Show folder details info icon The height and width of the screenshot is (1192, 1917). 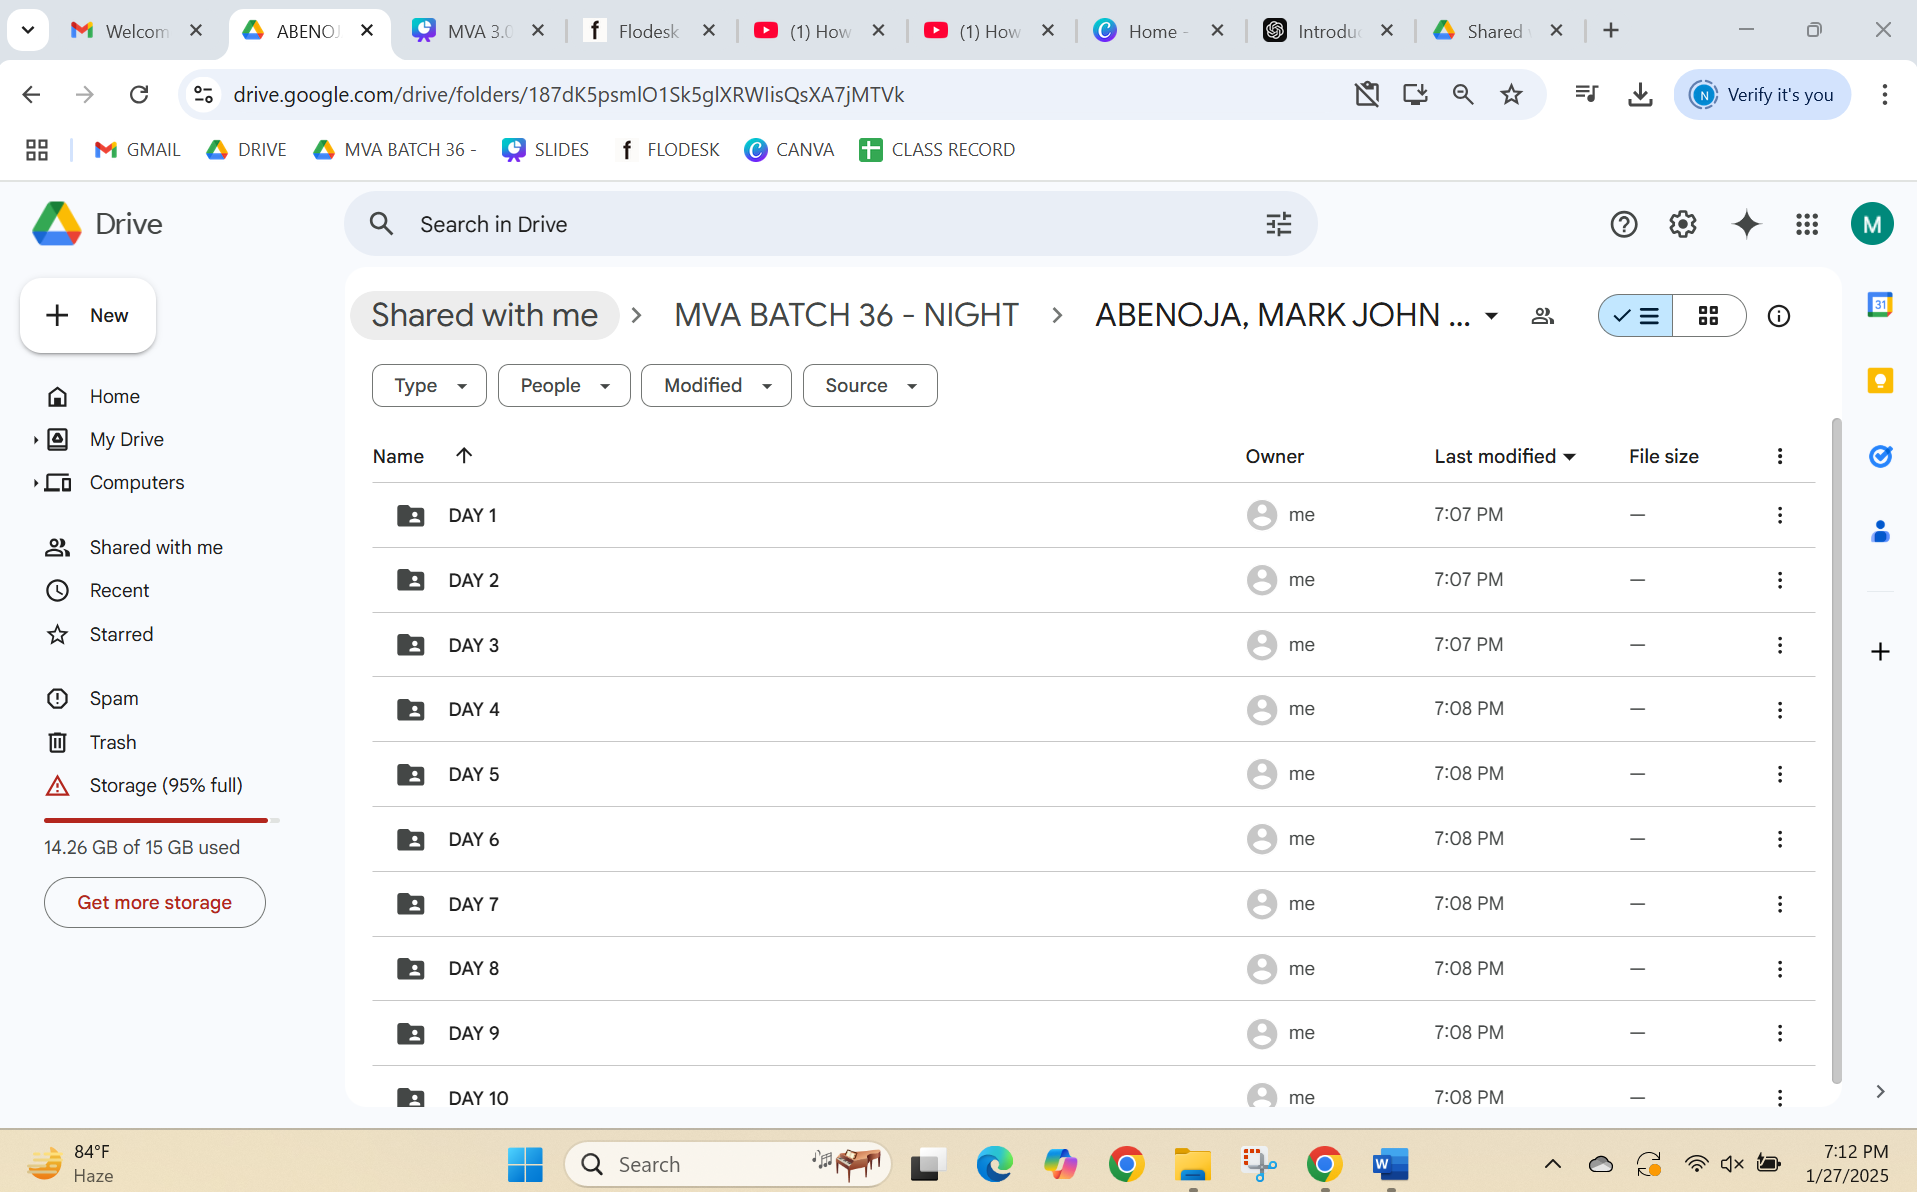tap(1778, 316)
